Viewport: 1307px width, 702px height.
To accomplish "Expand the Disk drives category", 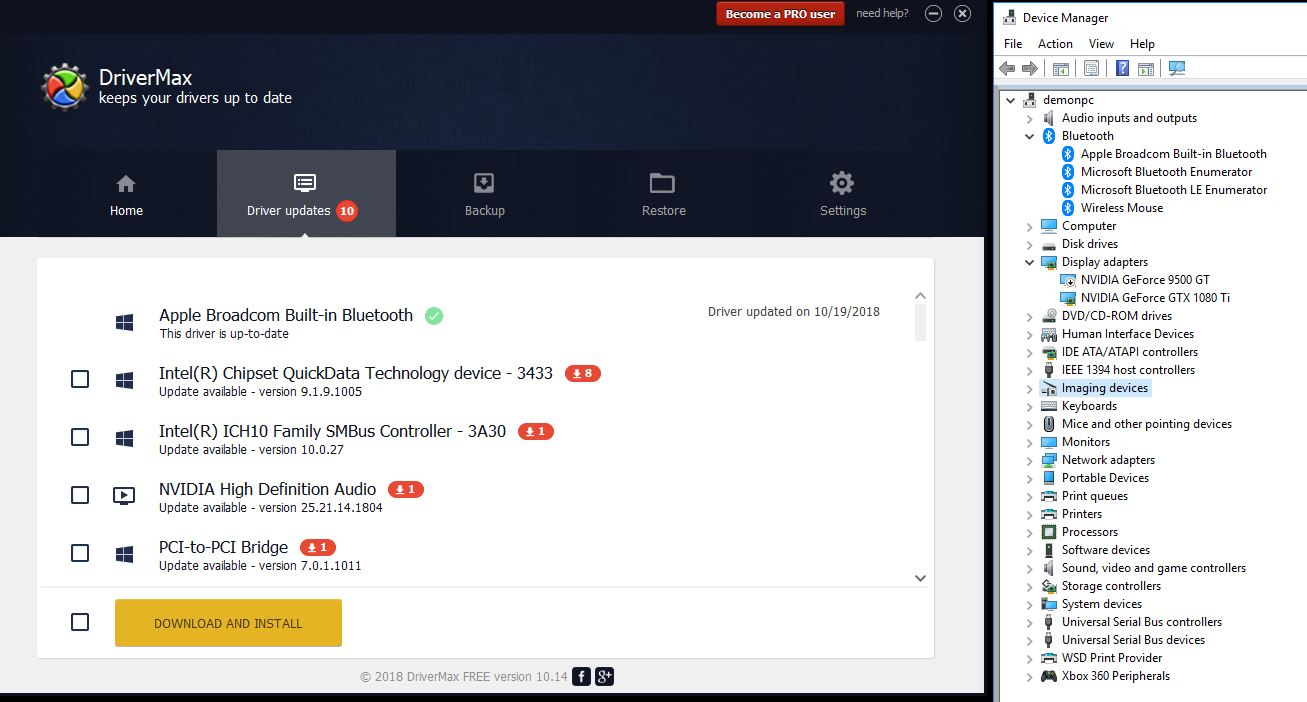I will tap(1029, 244).
